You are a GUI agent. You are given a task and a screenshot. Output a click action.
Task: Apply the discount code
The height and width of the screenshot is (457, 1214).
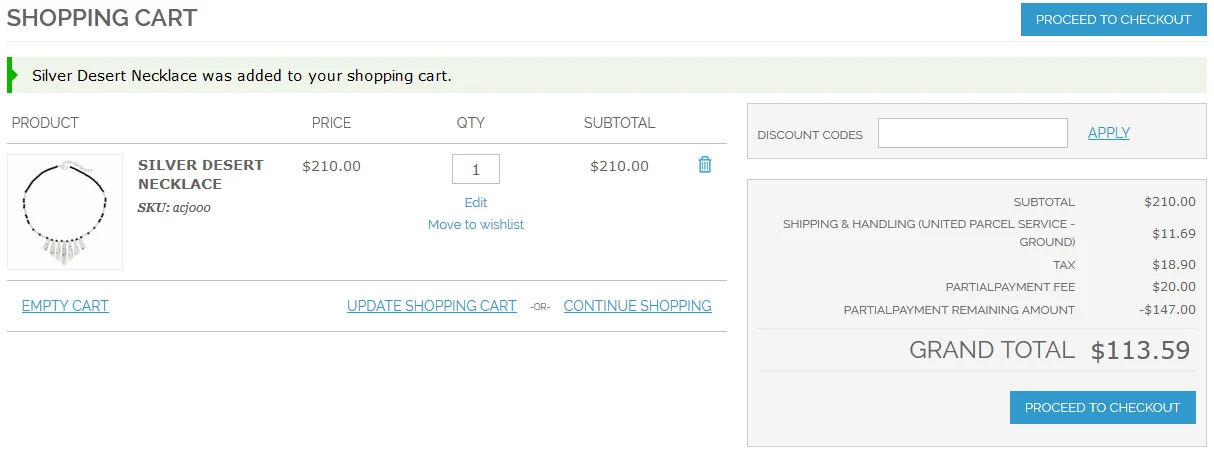1108,133
